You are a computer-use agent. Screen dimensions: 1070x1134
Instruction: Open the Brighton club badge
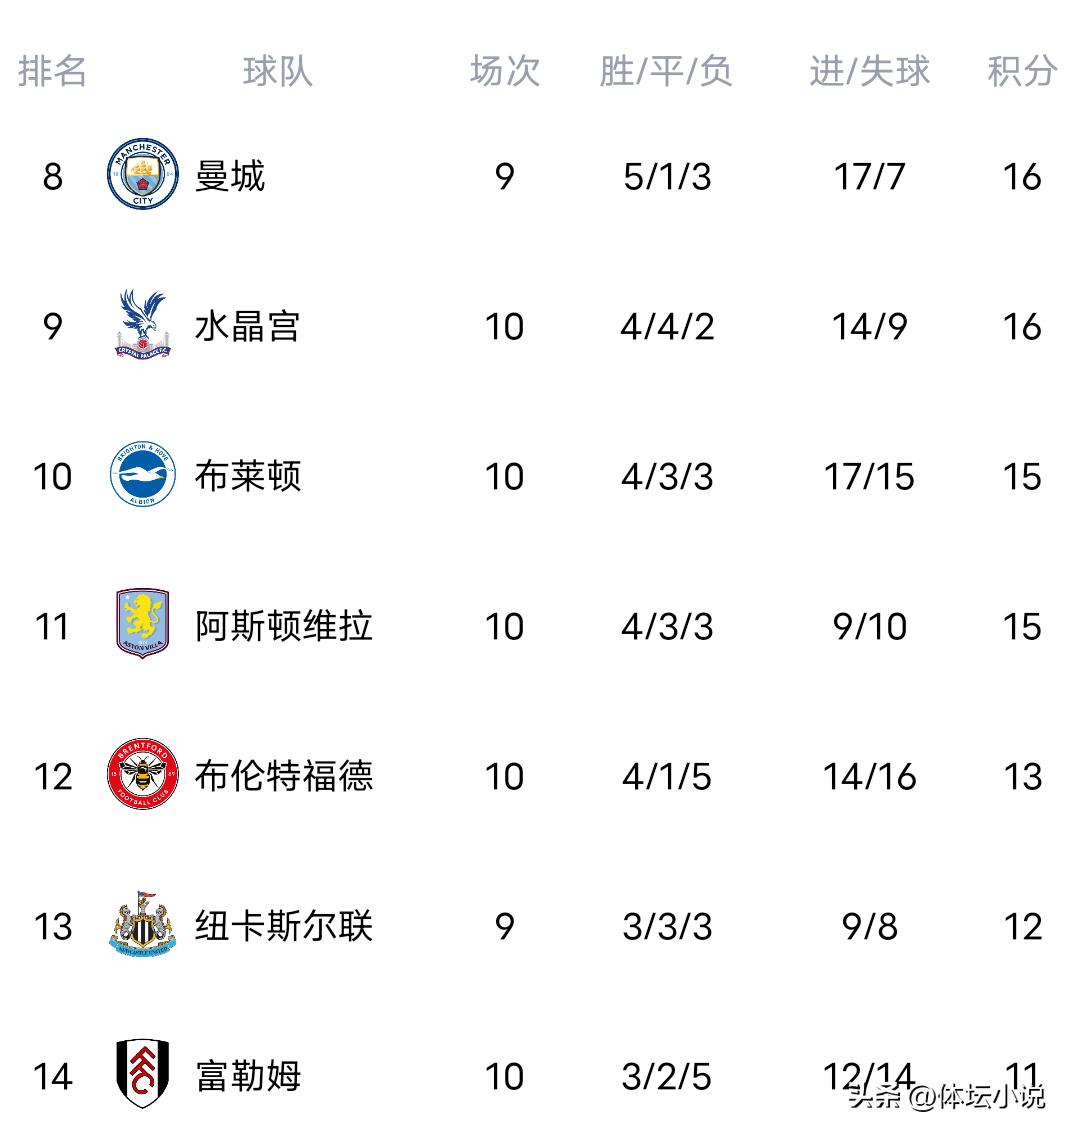[143, 475]
